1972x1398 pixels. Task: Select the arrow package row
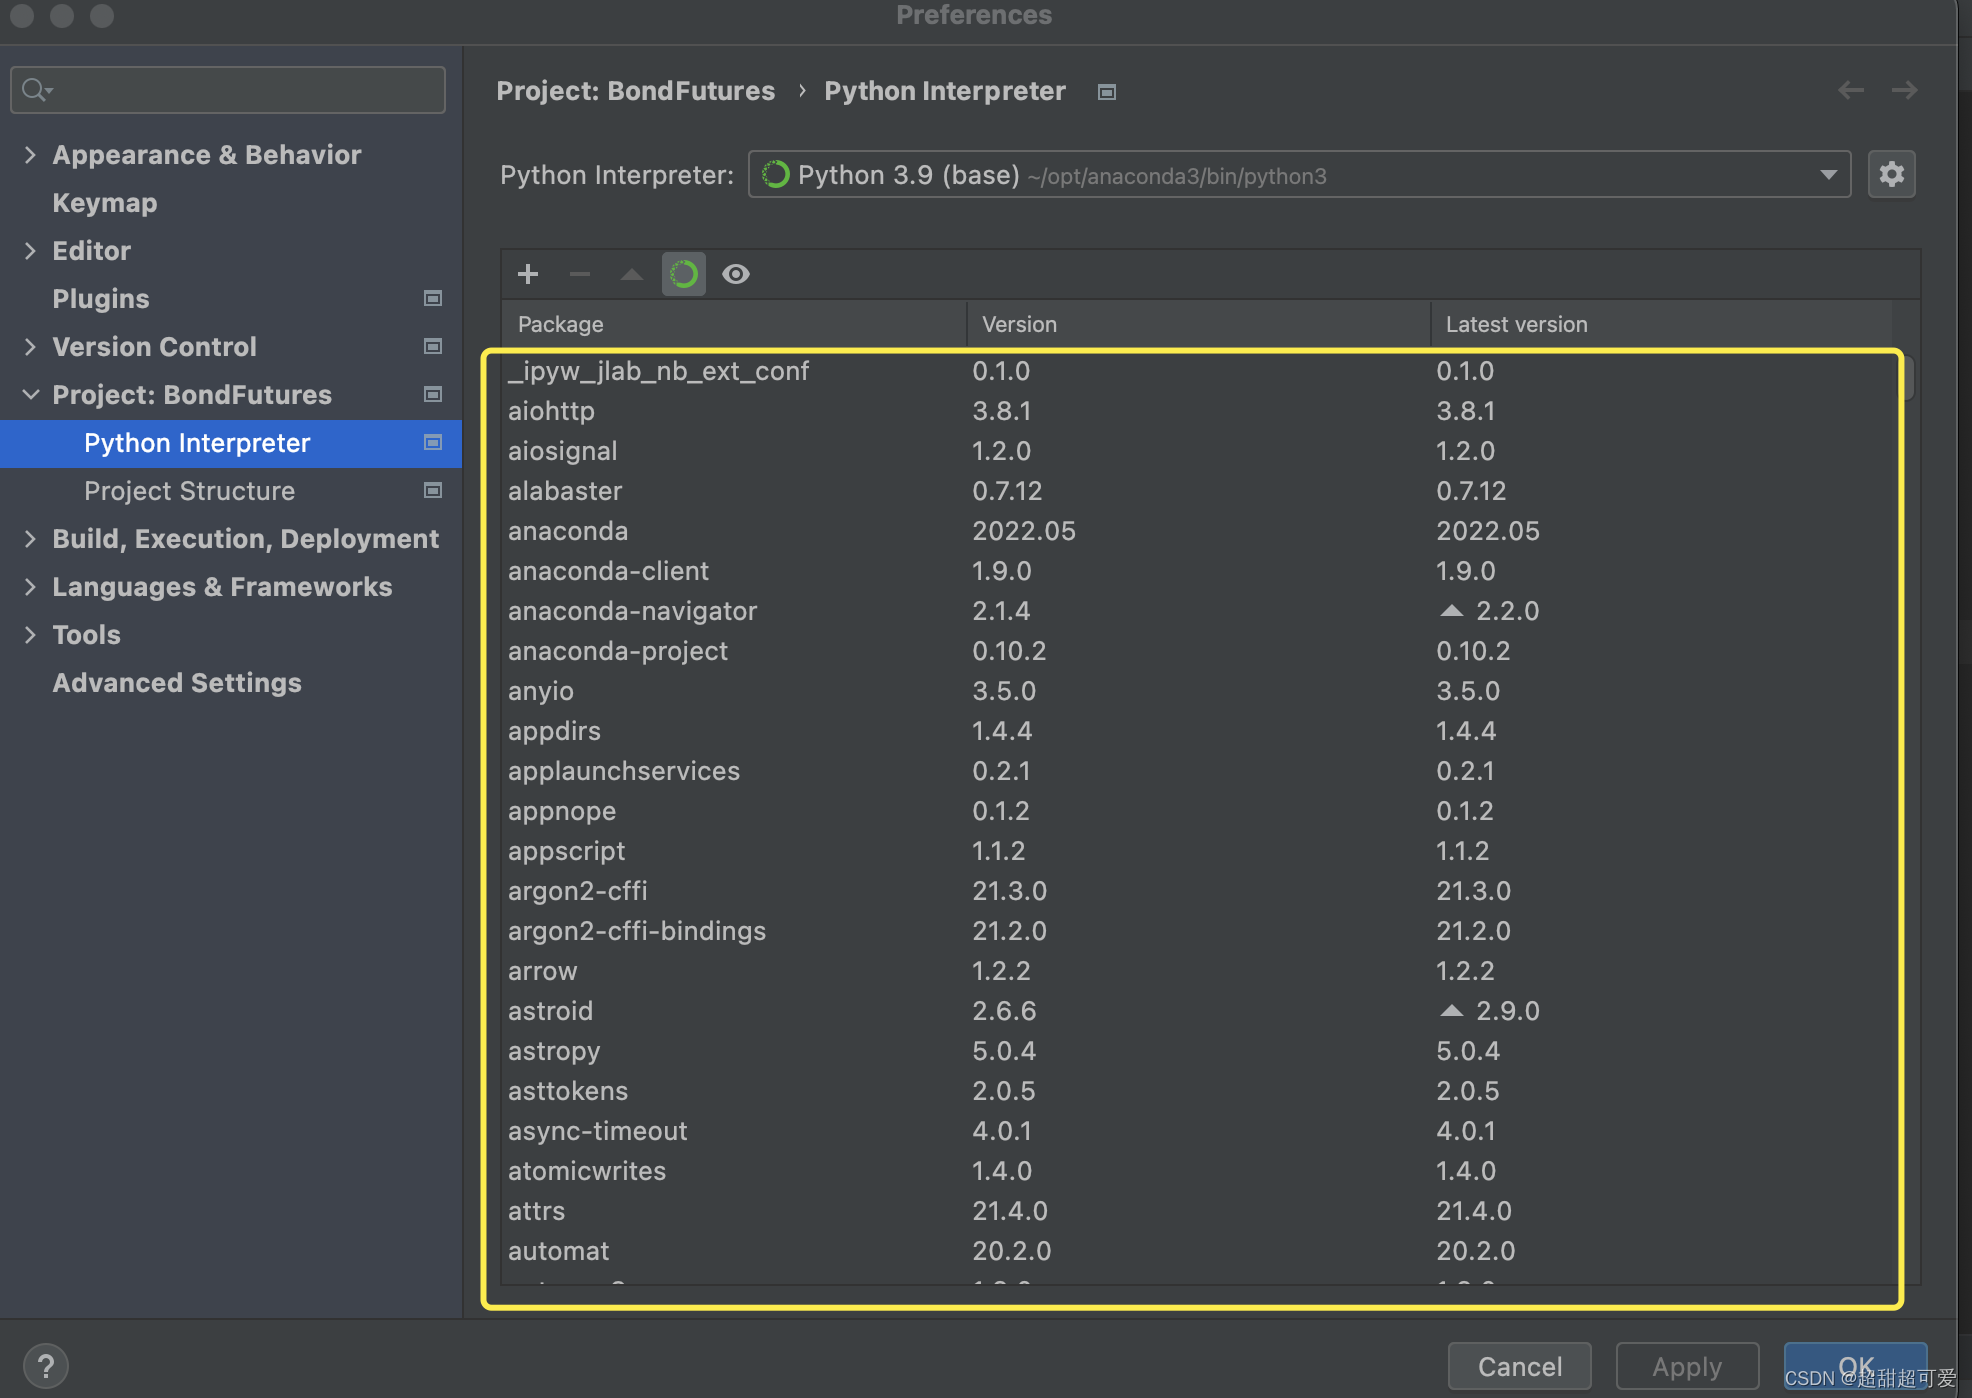pos(1196,971)
